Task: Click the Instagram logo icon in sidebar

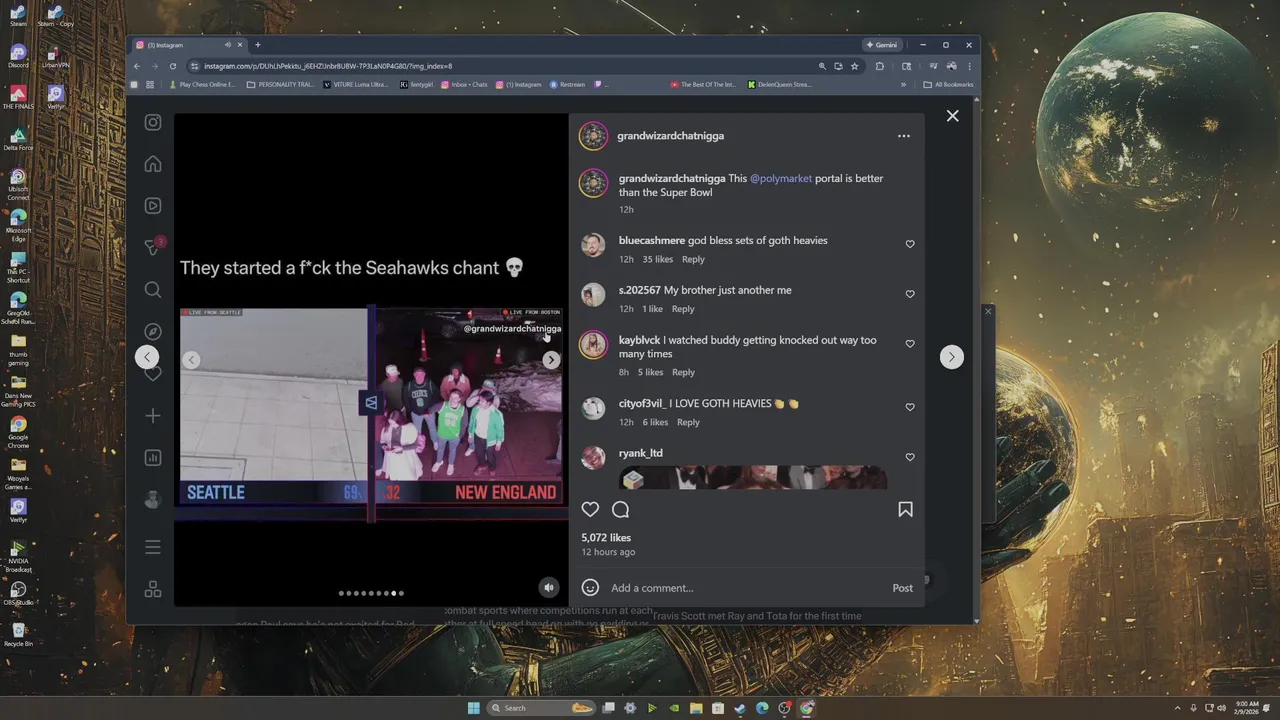Action: tap(153, 122)
